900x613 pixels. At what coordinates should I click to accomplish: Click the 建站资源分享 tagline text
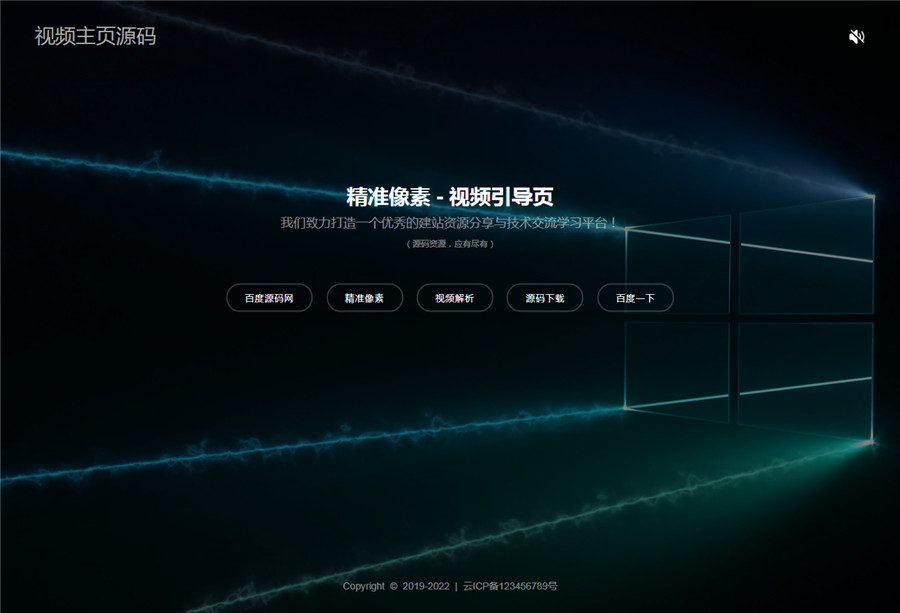coord(450,224)
